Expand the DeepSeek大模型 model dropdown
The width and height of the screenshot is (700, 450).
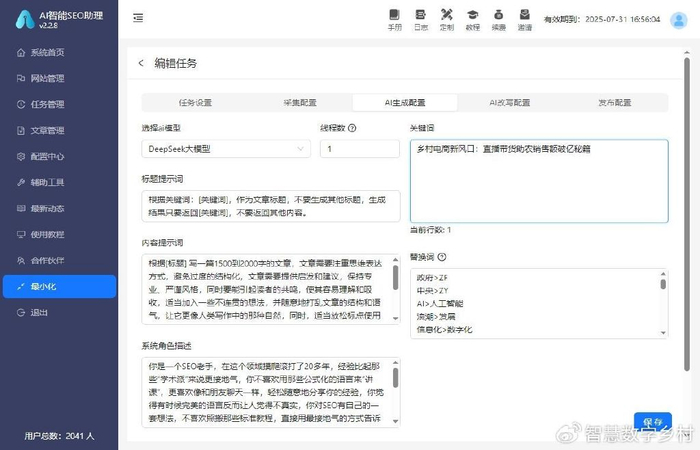pos(226,149)
